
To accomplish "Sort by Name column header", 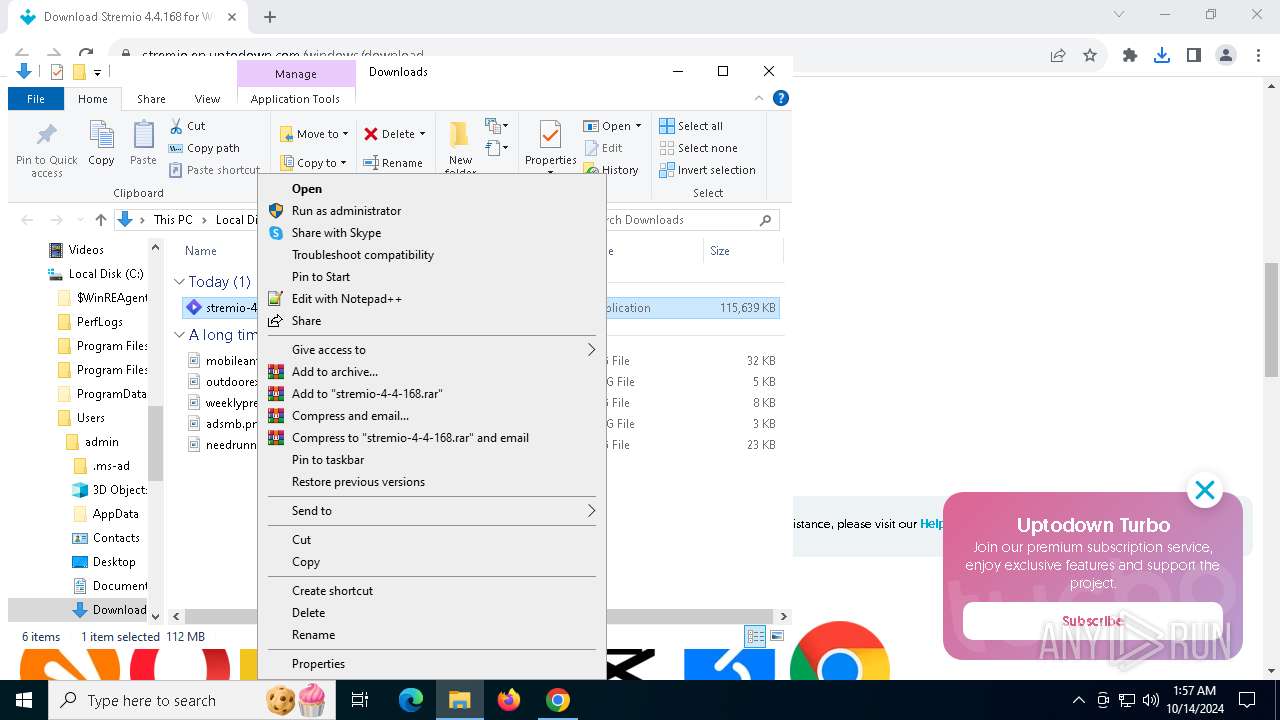I will [x=201, y=251].
